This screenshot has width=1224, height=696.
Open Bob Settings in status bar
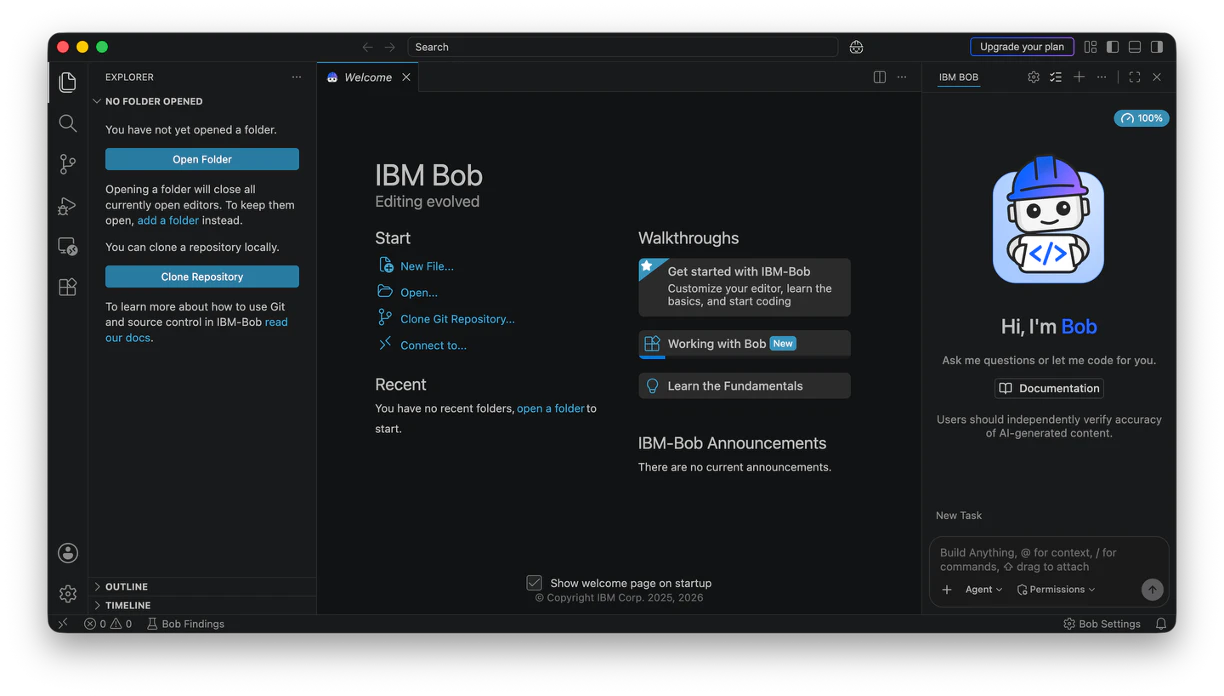point(1102,624)
